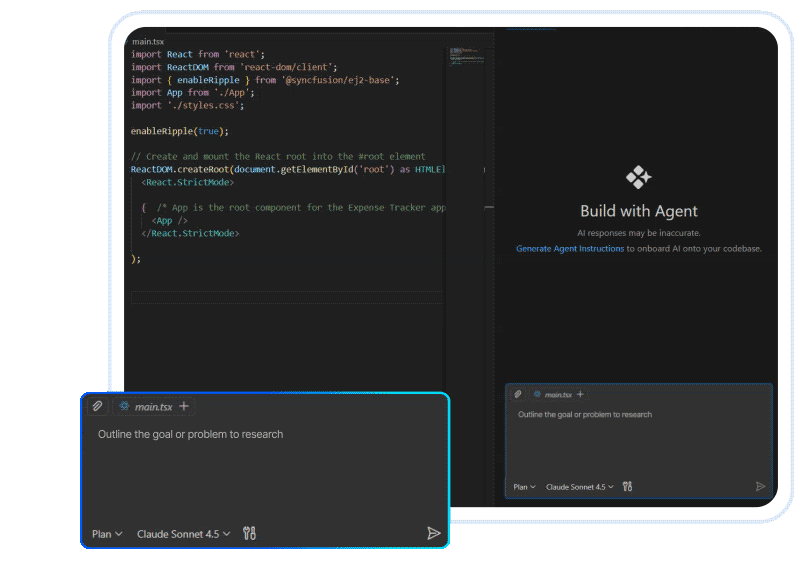Focus the side panel chat input field
The width and height of the screenshot is (800, 566).
(638, 440)
